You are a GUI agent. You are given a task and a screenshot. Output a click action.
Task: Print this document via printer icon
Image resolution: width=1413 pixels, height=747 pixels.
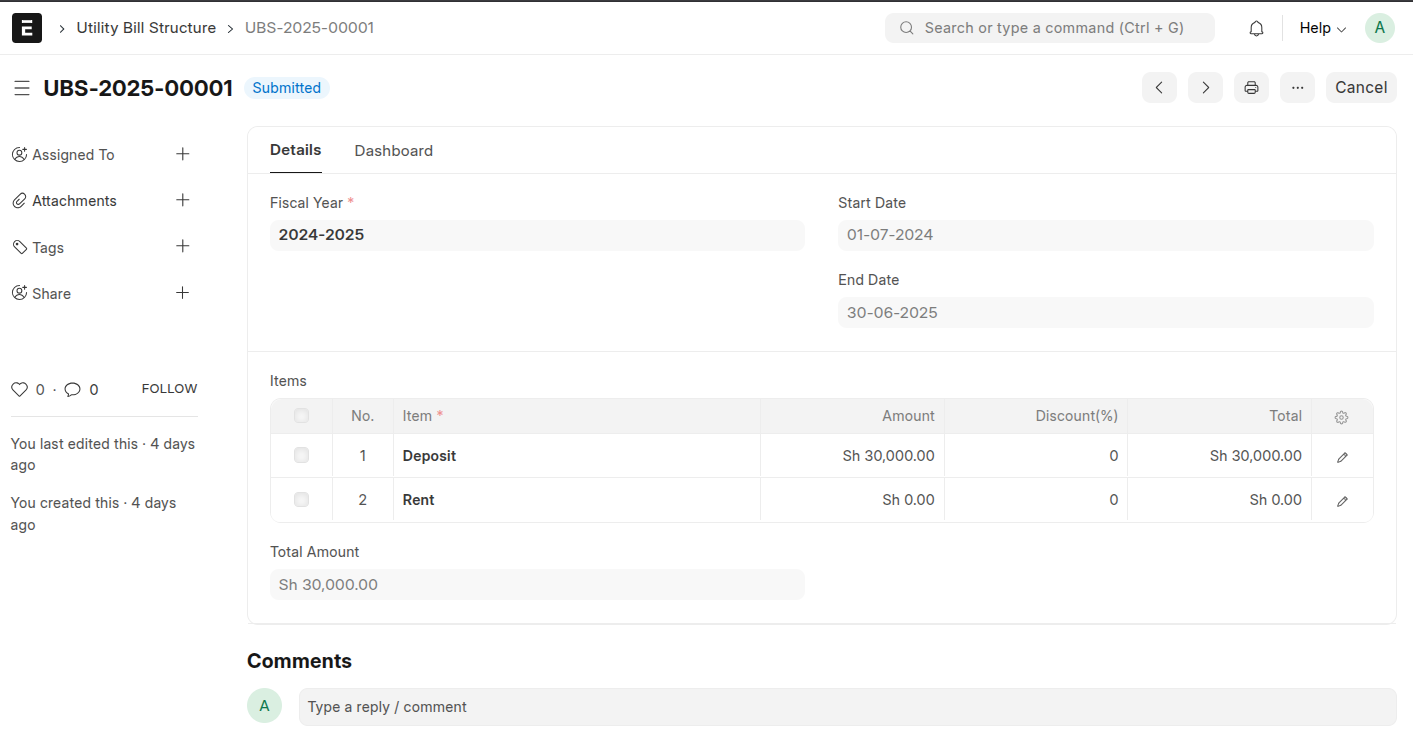[x=1251, y=87]
